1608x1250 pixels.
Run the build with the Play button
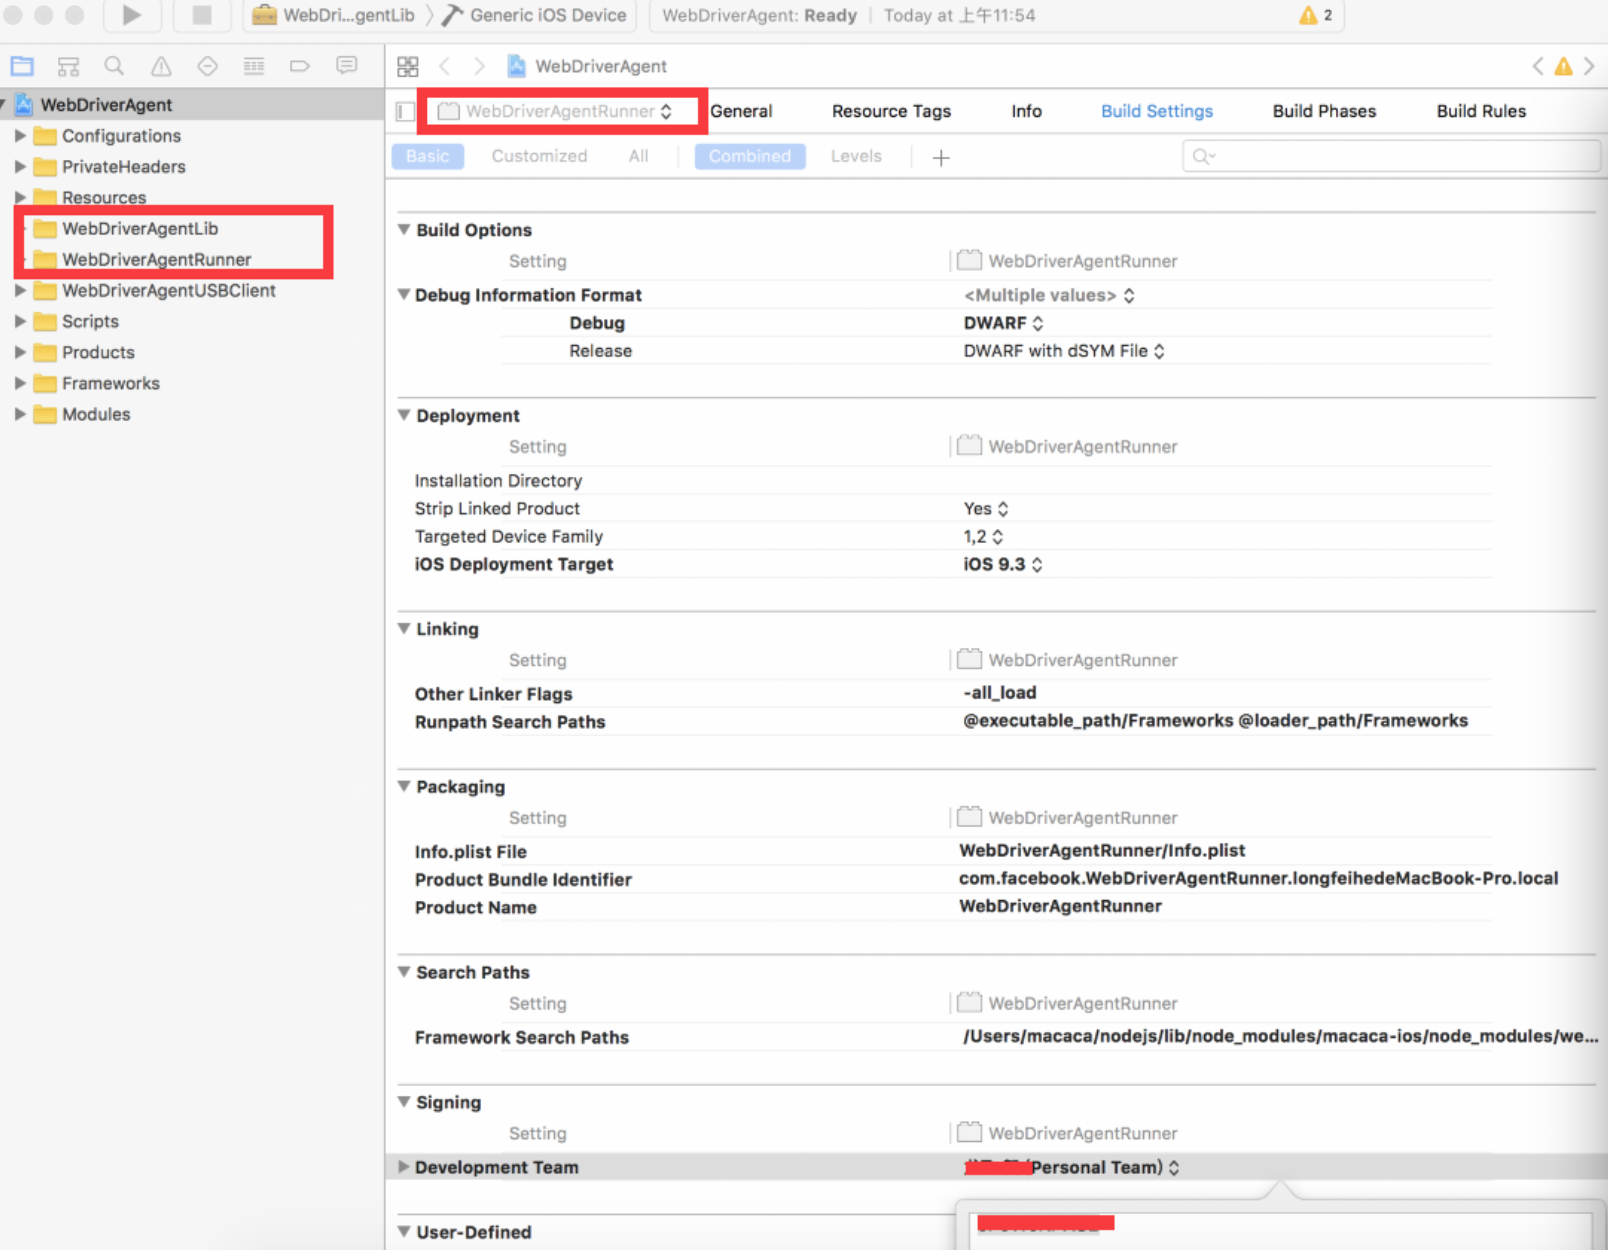pos(131,15)
